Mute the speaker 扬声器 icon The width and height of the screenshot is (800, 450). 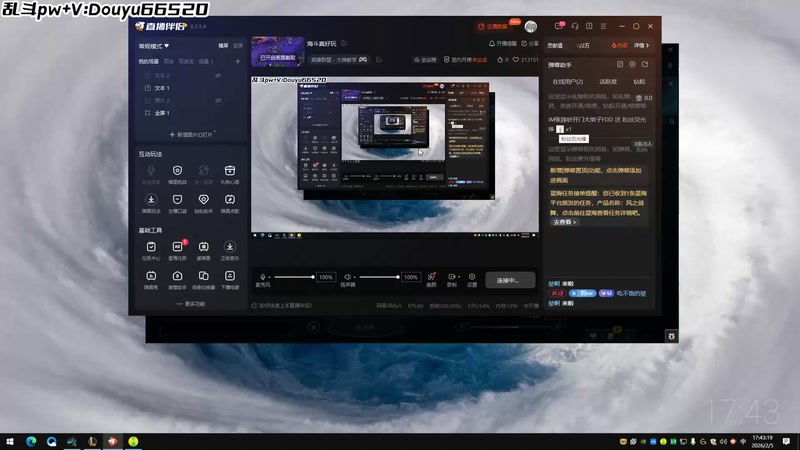[347, 277]
